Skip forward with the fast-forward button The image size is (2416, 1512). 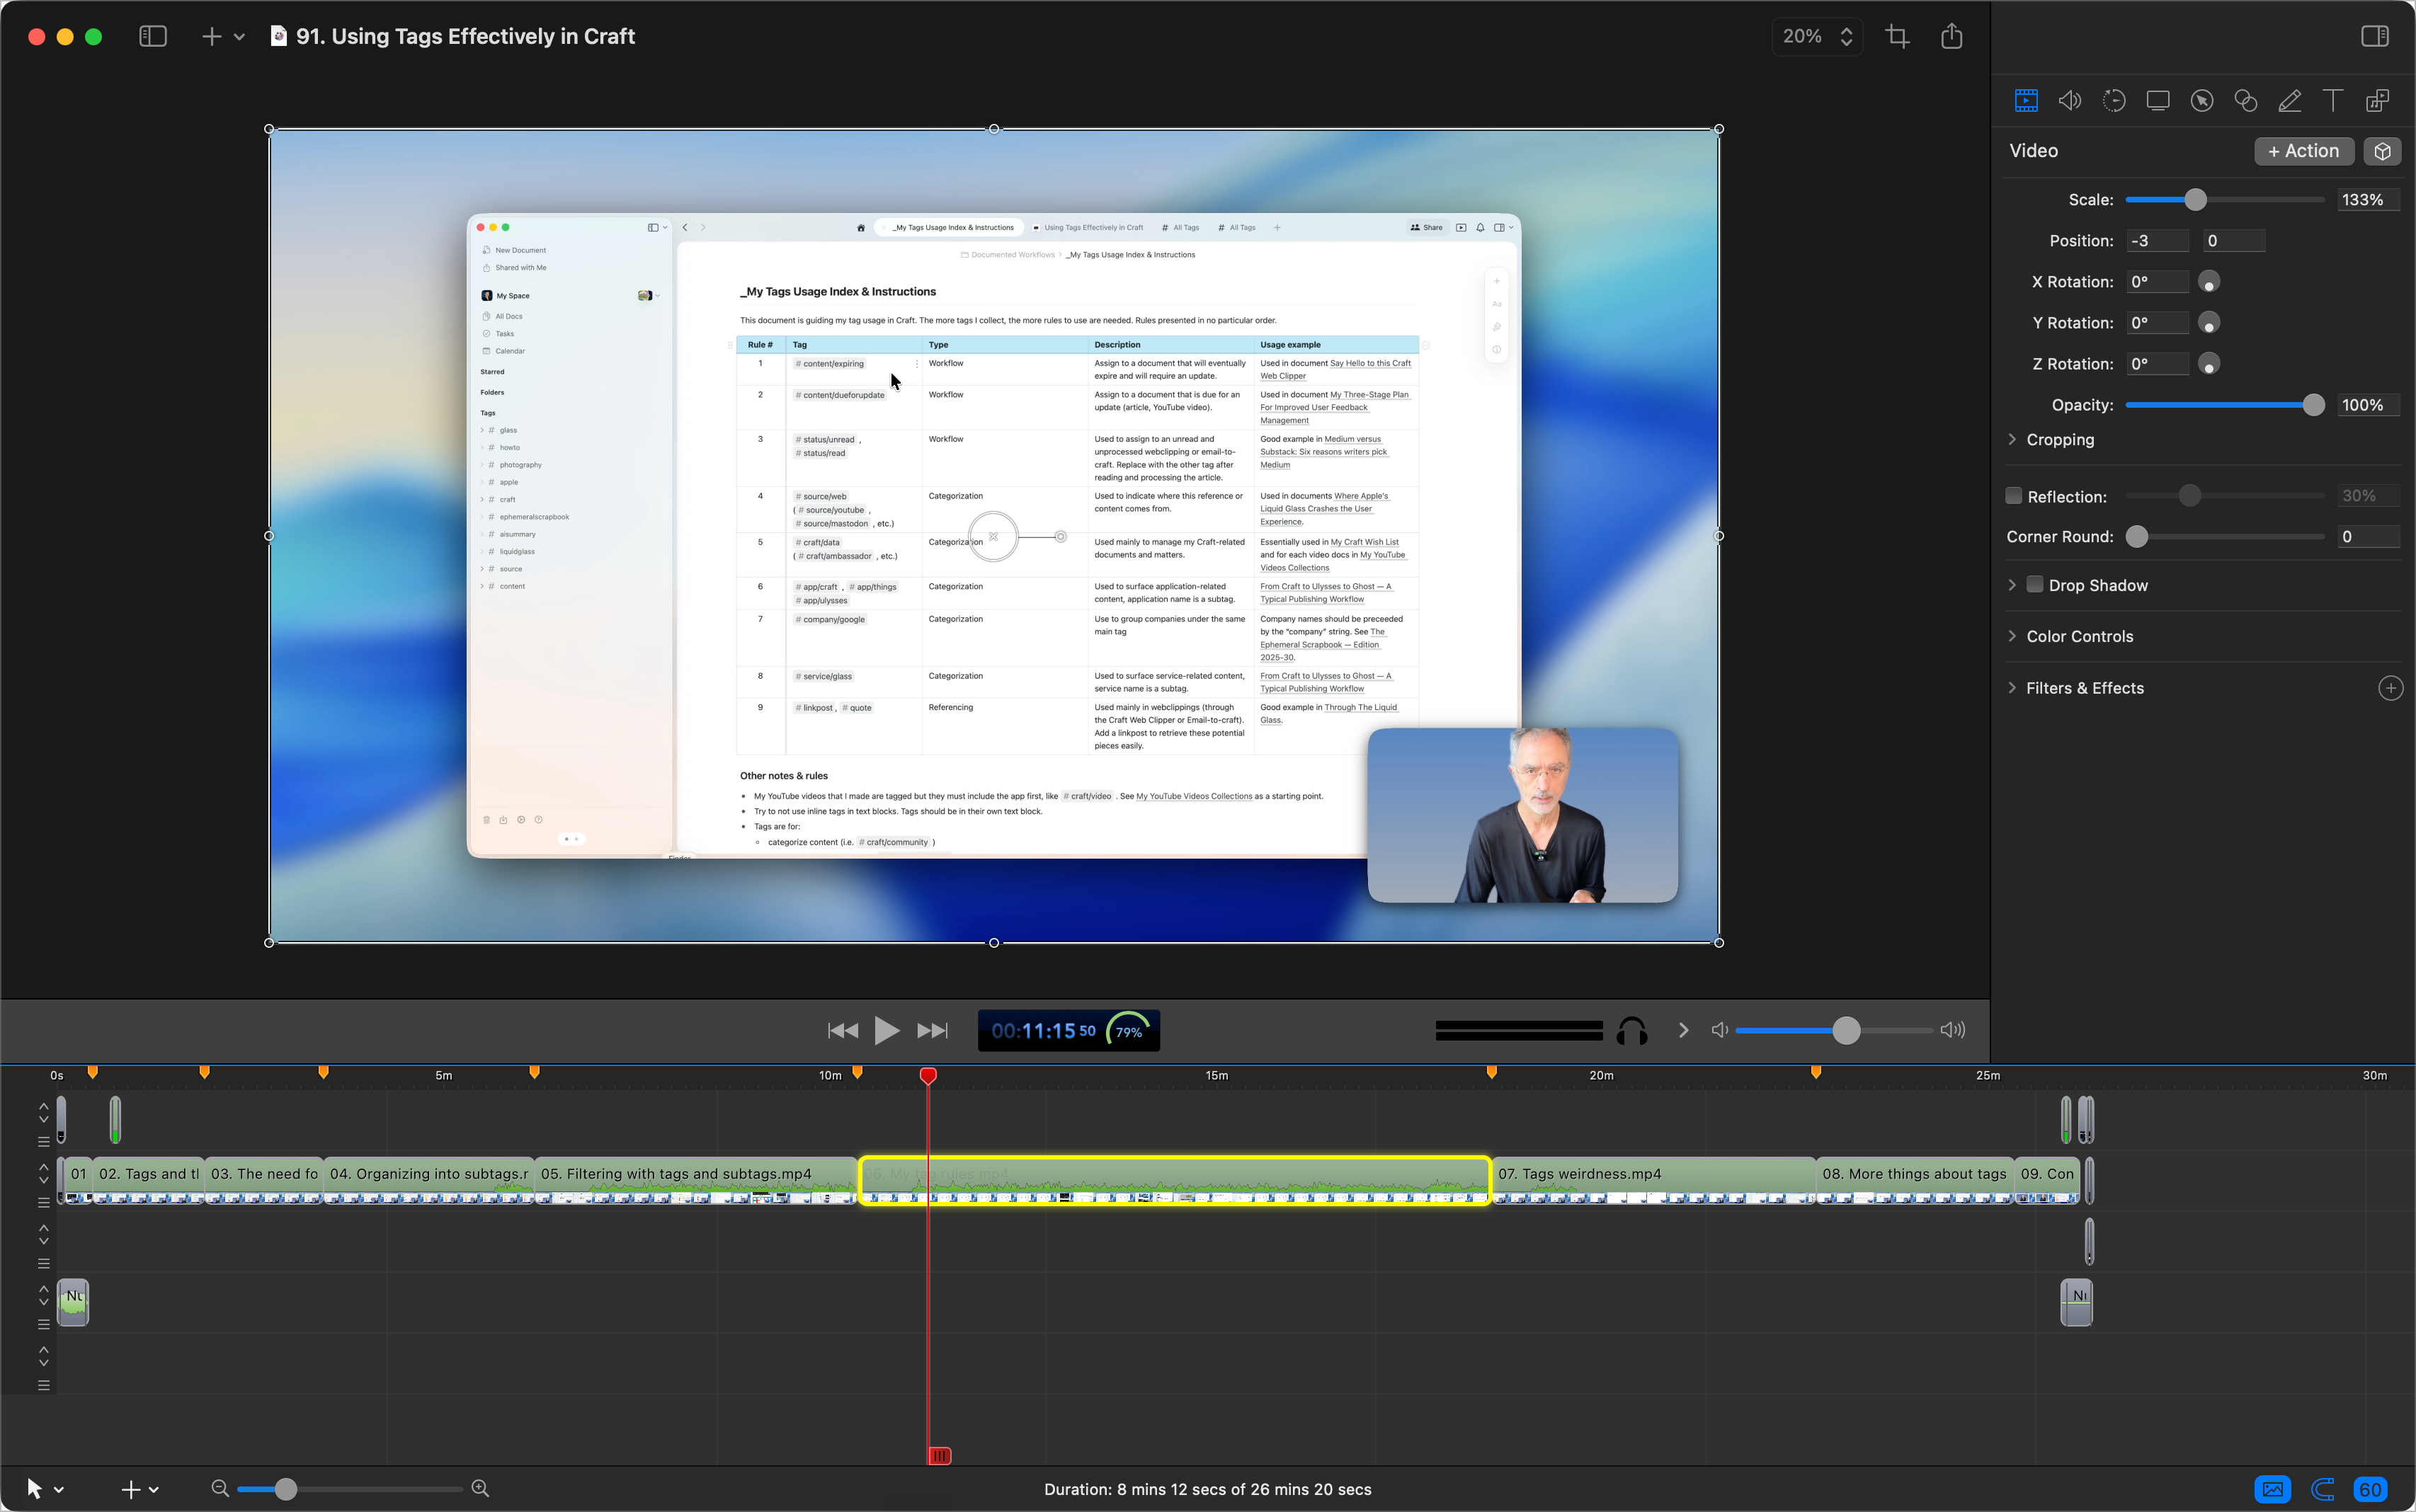[932, 1031]
